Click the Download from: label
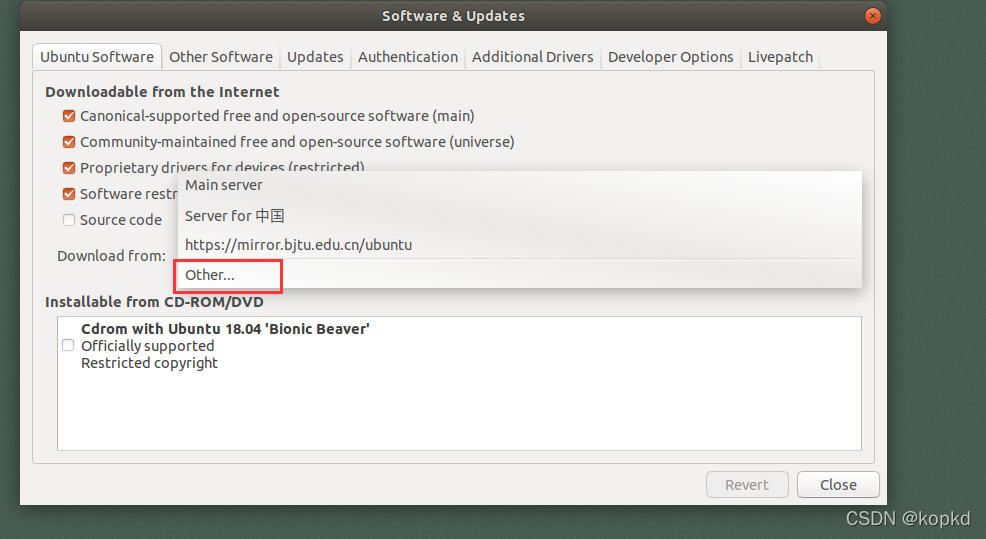This screenshot has width=986, height=539. pyautogui.click(x=111, y=256)
